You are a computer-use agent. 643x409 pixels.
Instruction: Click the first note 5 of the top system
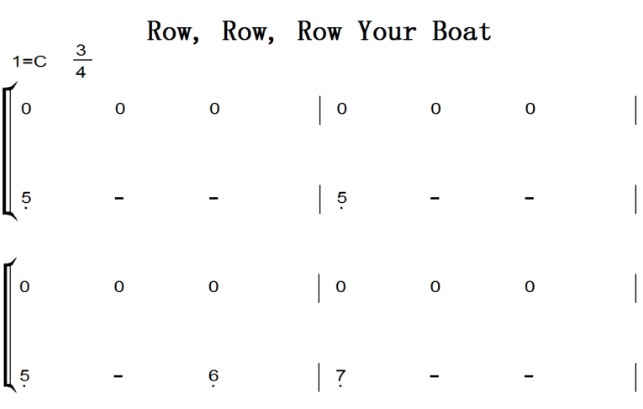point(25,198)
